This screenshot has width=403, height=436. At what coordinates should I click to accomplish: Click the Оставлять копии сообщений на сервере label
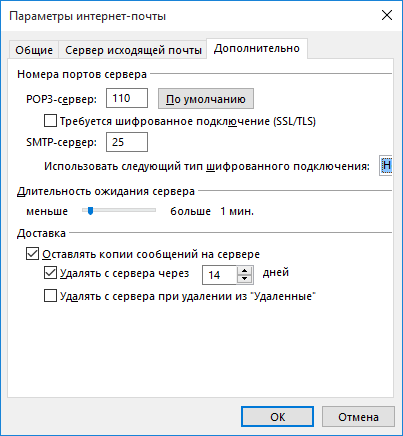pos(151,254)
